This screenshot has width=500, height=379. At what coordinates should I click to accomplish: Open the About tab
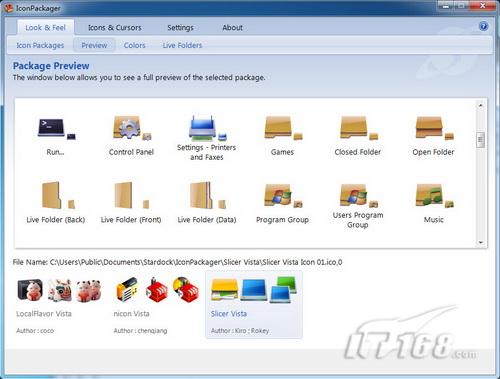point(232,28)
